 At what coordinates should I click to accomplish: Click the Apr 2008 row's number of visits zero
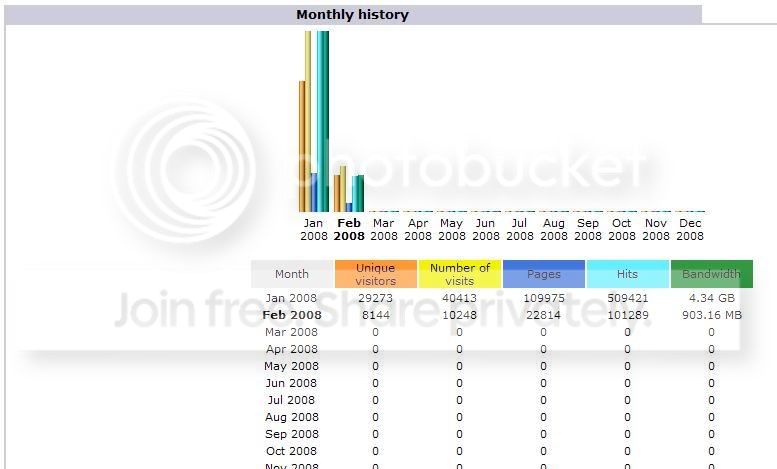point(459,349)
